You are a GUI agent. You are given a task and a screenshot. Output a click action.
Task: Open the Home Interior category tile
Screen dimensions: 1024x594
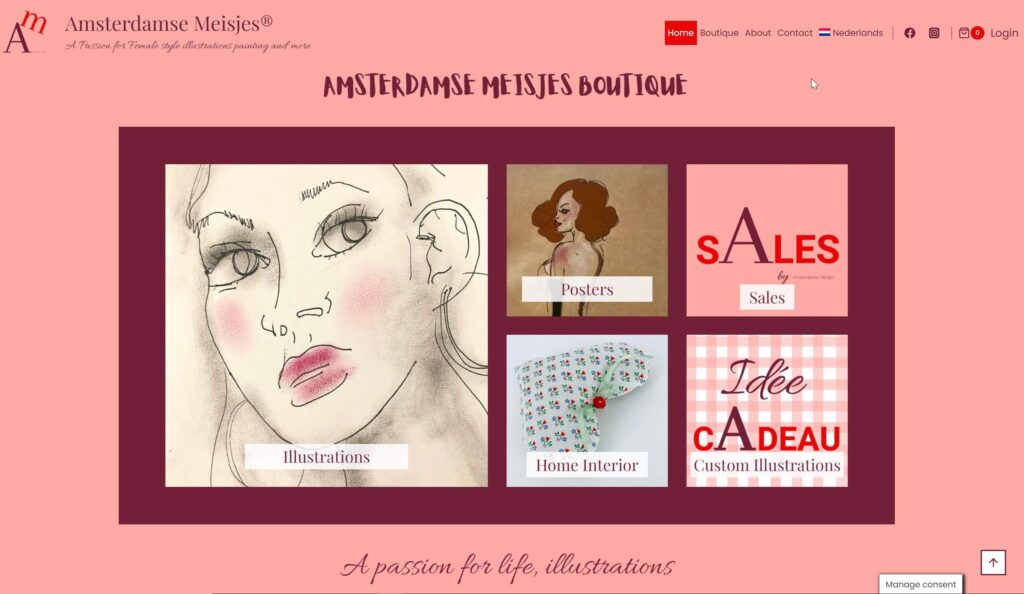587,411
